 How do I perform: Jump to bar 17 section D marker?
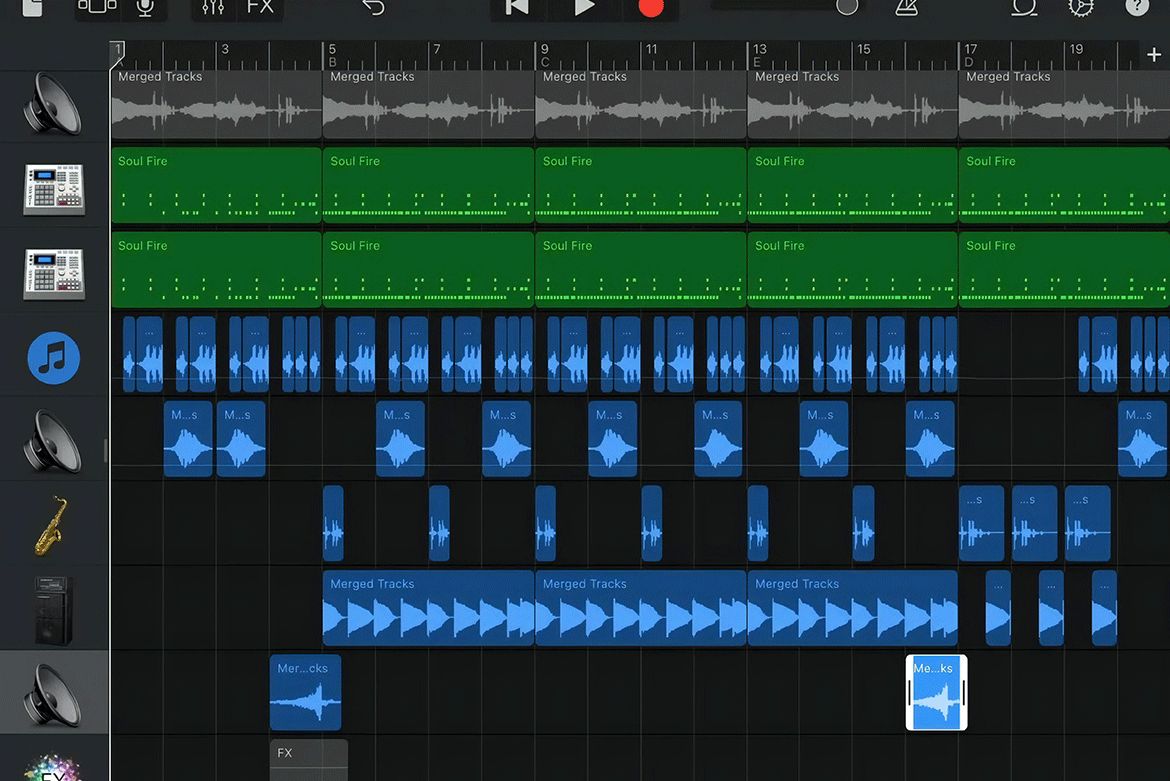pyautogui.click(x=970, y=55)
